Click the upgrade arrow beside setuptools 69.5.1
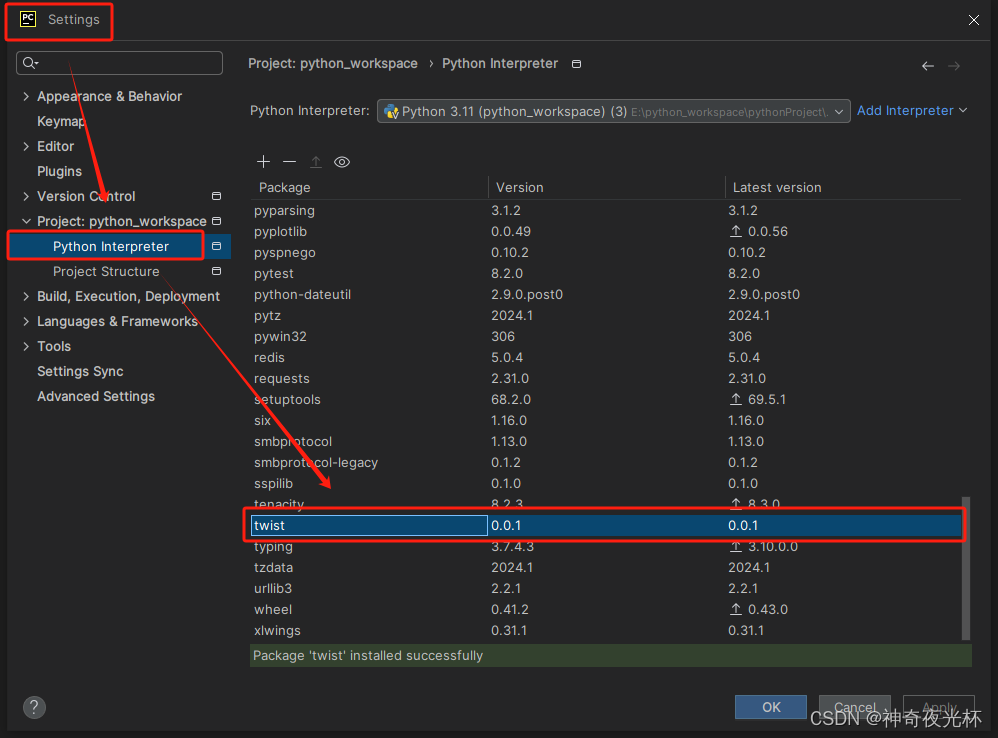998x738 pixels. (x=737, y=400)
